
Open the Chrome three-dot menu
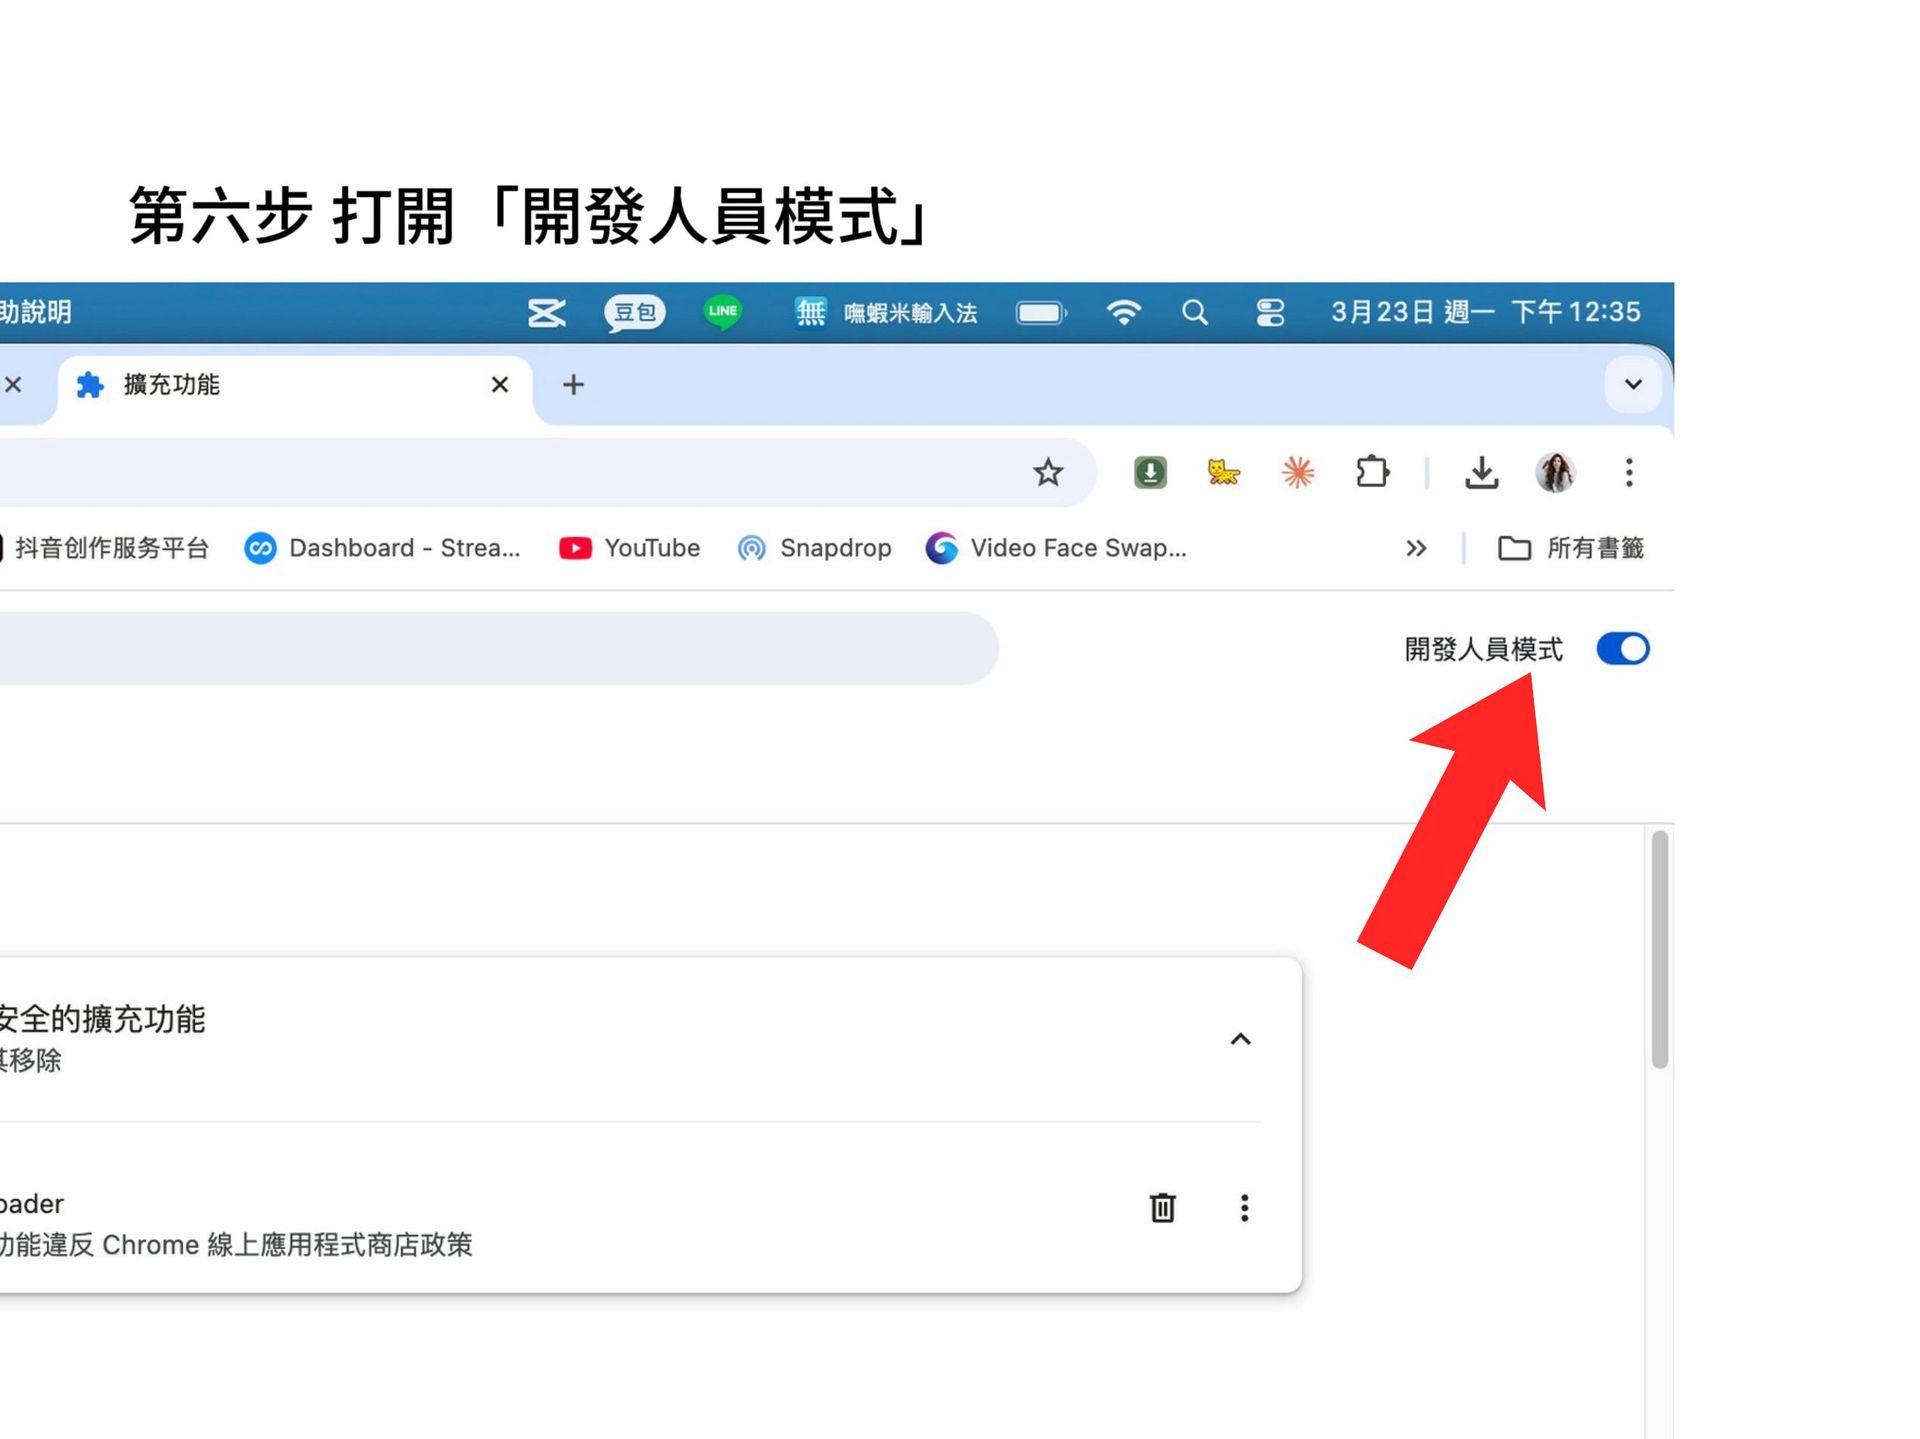(x=1629, y=472)
